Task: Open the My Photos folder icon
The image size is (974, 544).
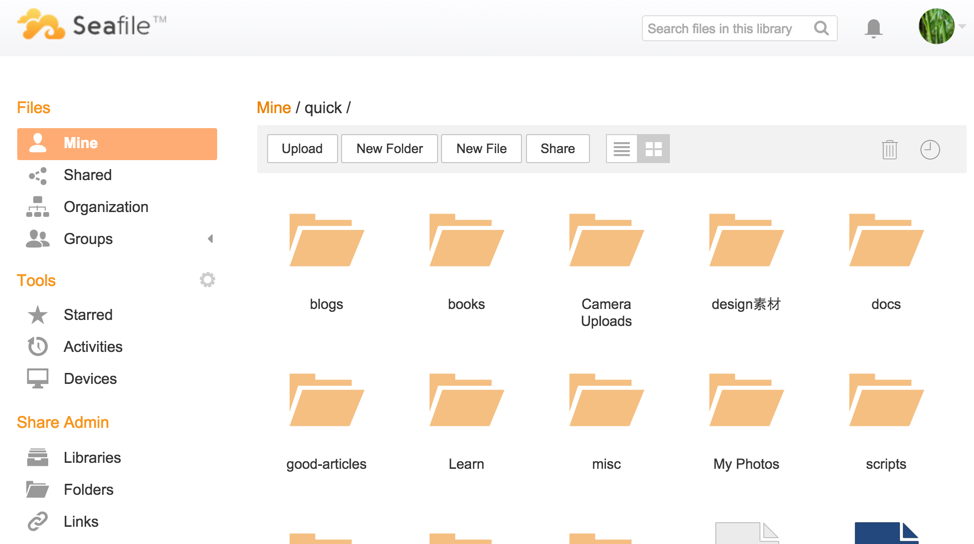Action: pyautogui.click(x=746, y=400)
